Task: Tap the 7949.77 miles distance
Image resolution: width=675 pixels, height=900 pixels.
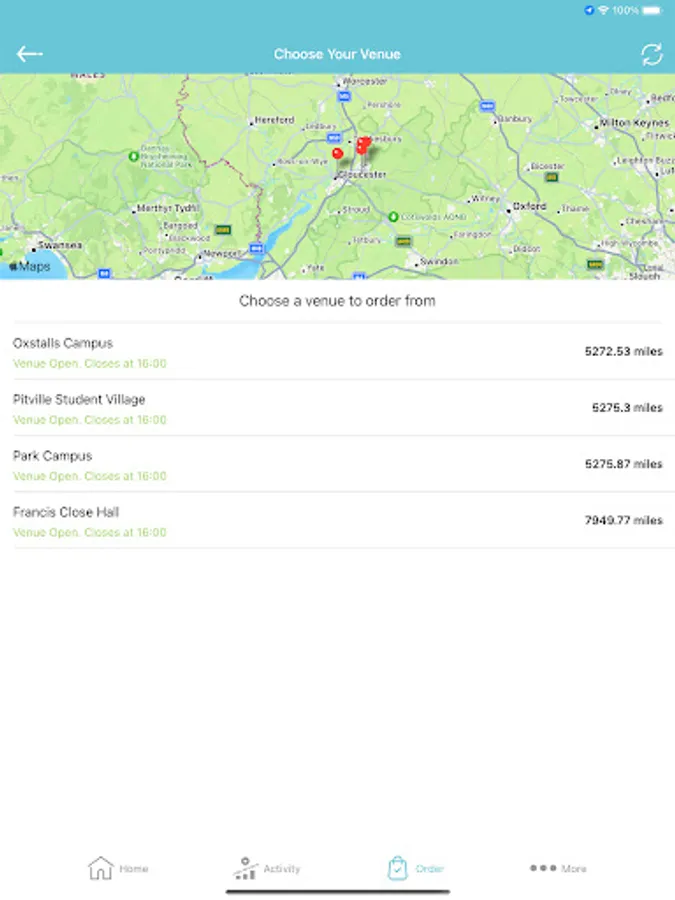Action: 623,520
